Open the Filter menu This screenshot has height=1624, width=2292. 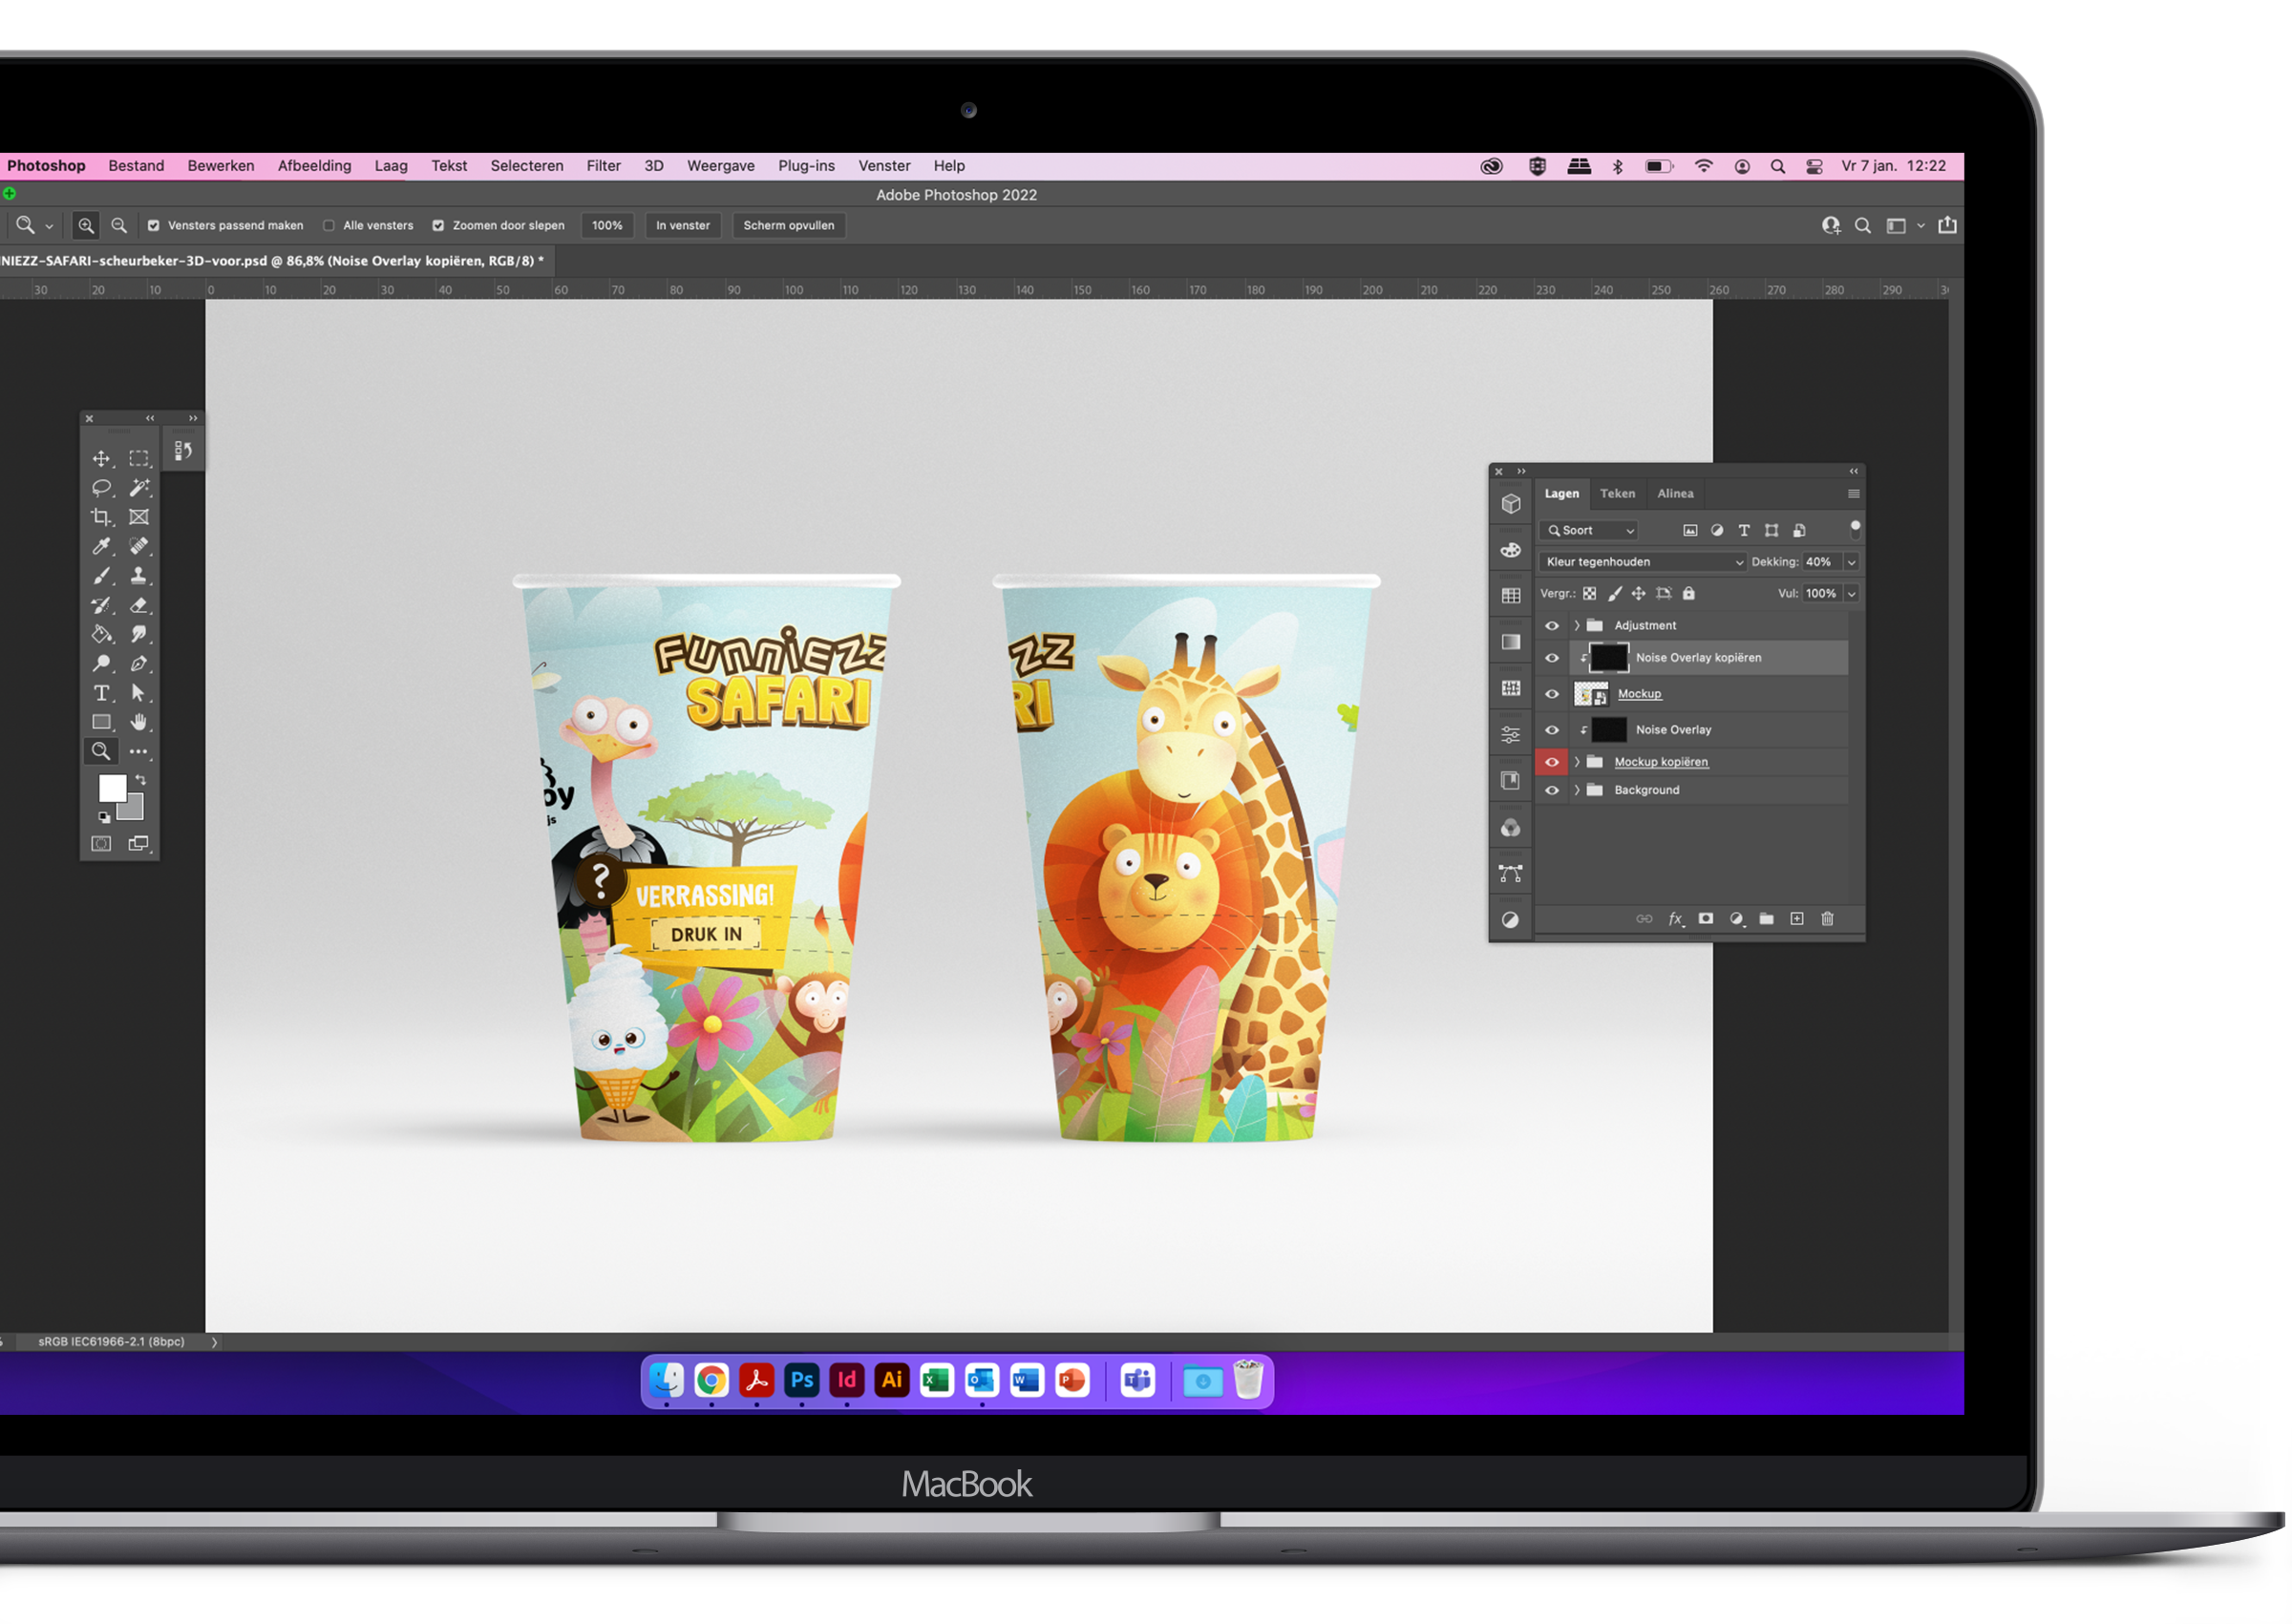point(603,166)
